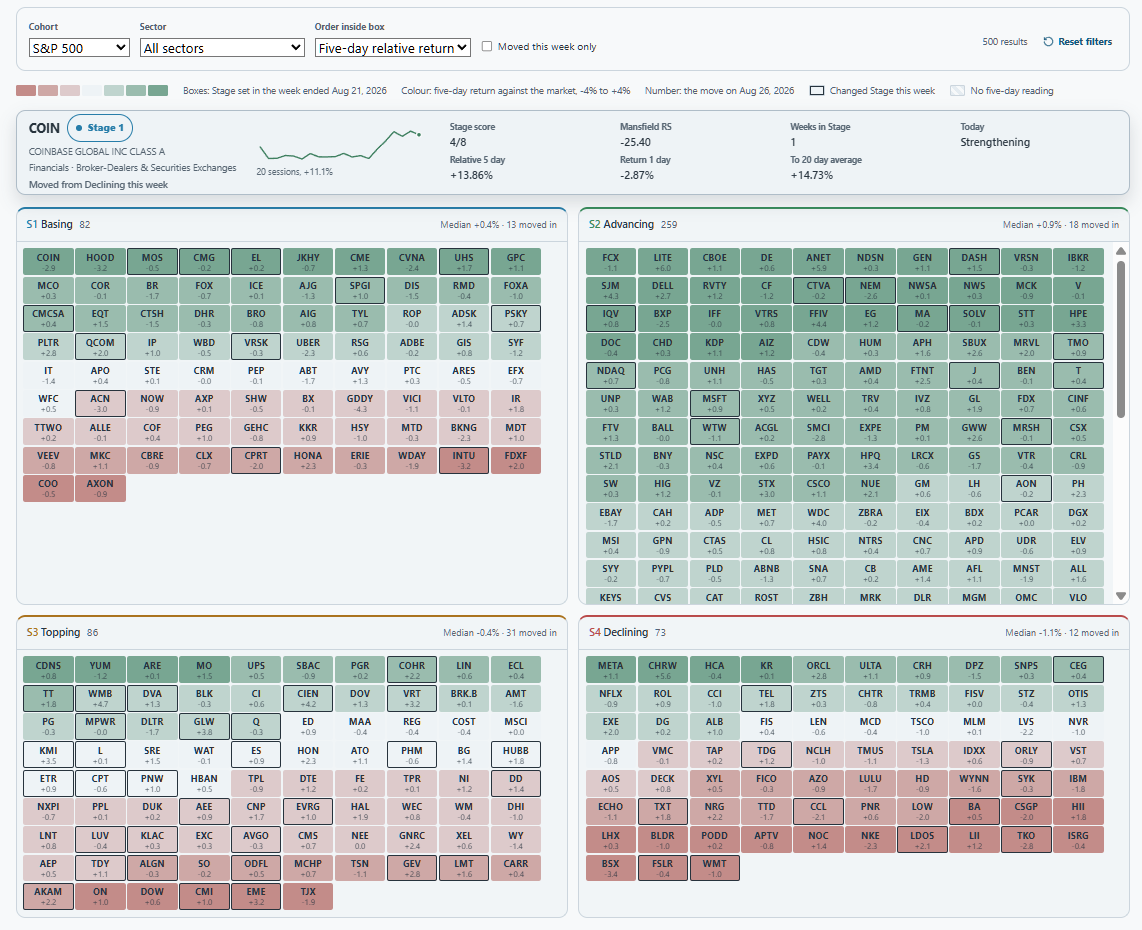Select the INTU tile in Basing
1142x930 pixels.
click(464, 460)
